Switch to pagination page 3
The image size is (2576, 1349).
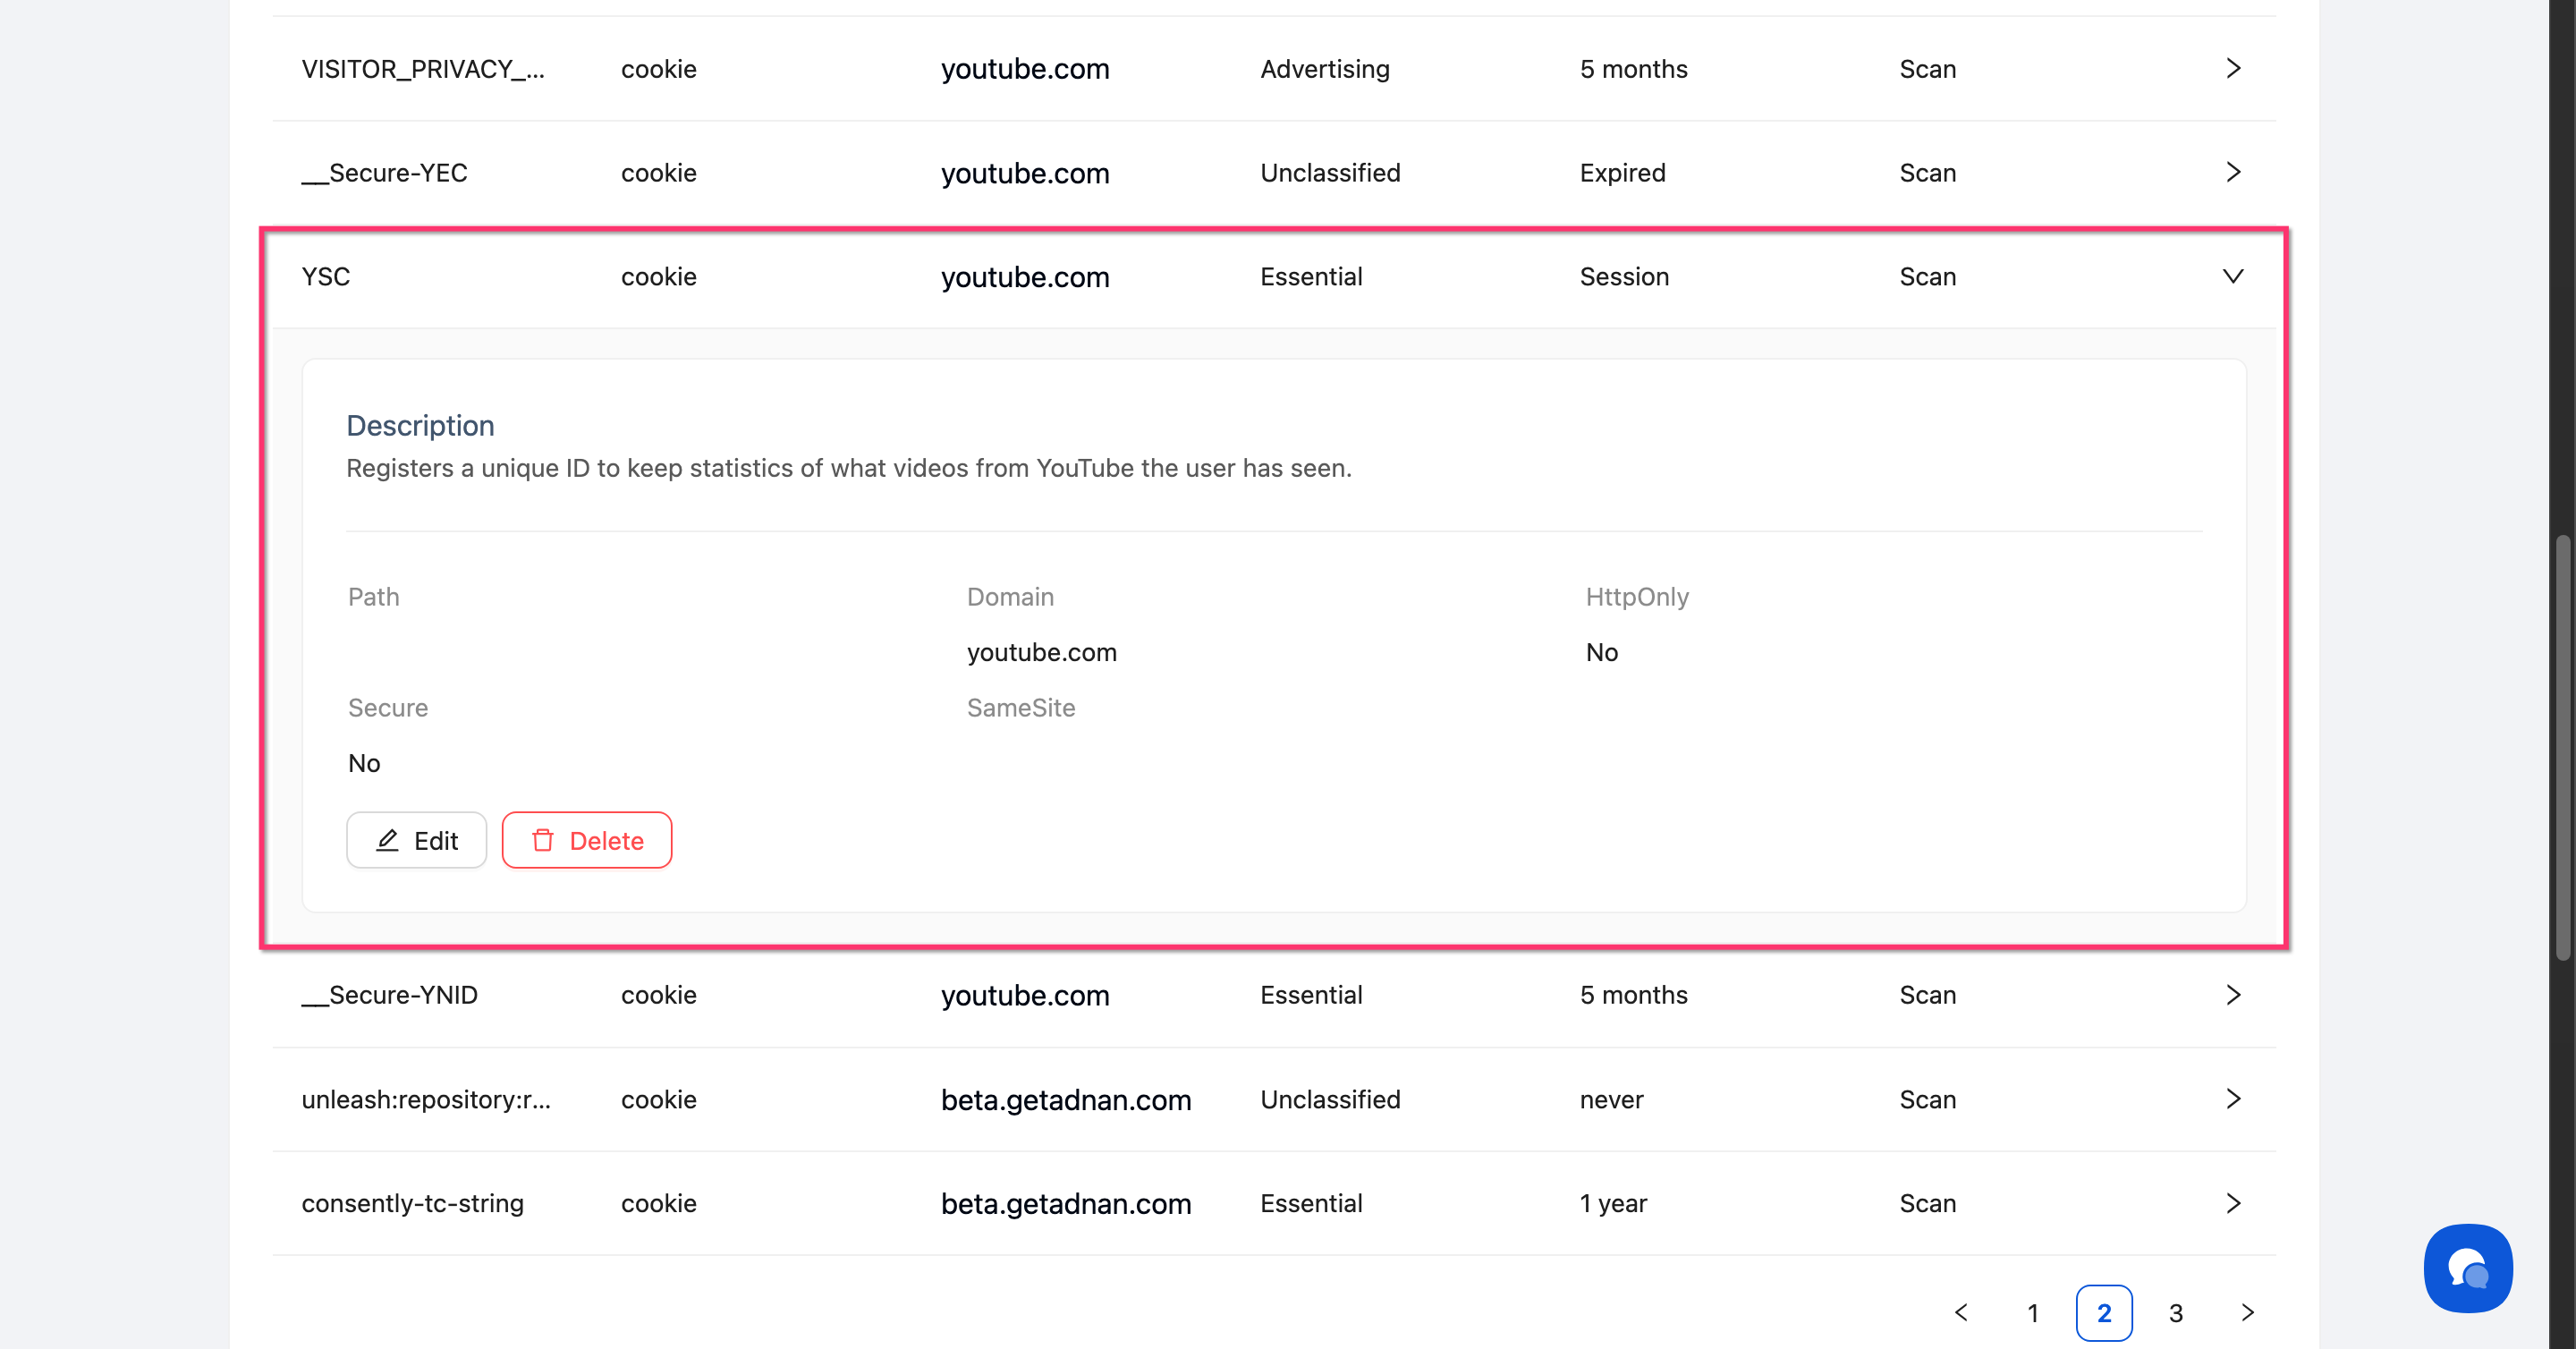click(x=2175, y=1312)
